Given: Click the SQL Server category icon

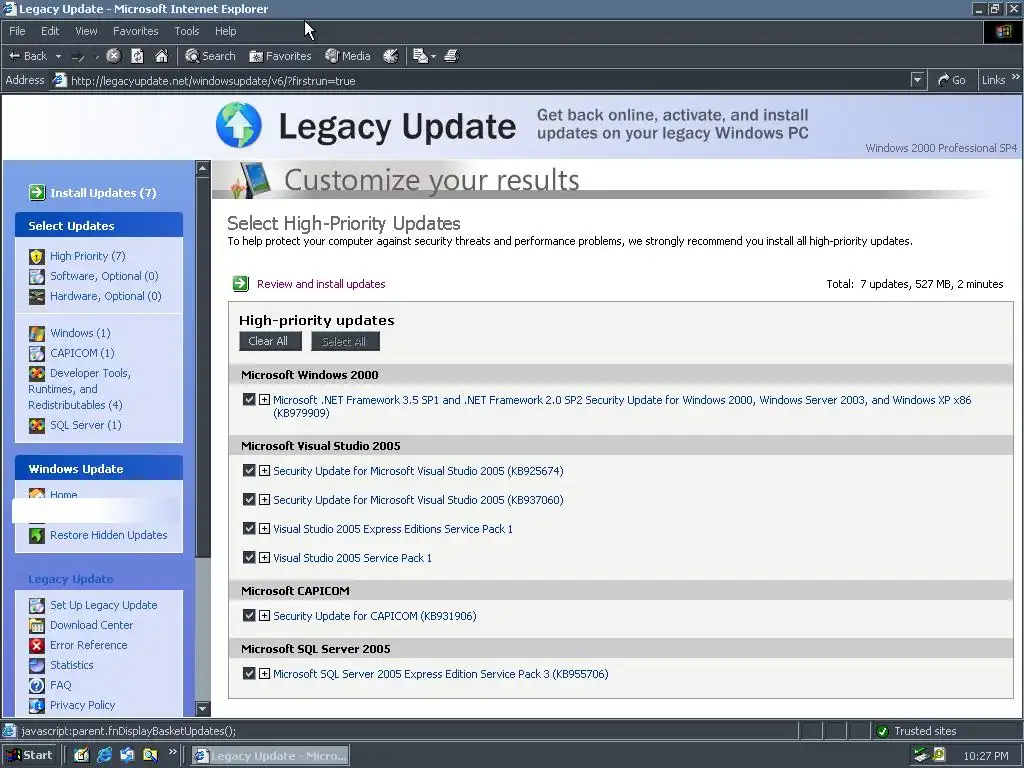Looking at the screenshot, I should [37, 425].
